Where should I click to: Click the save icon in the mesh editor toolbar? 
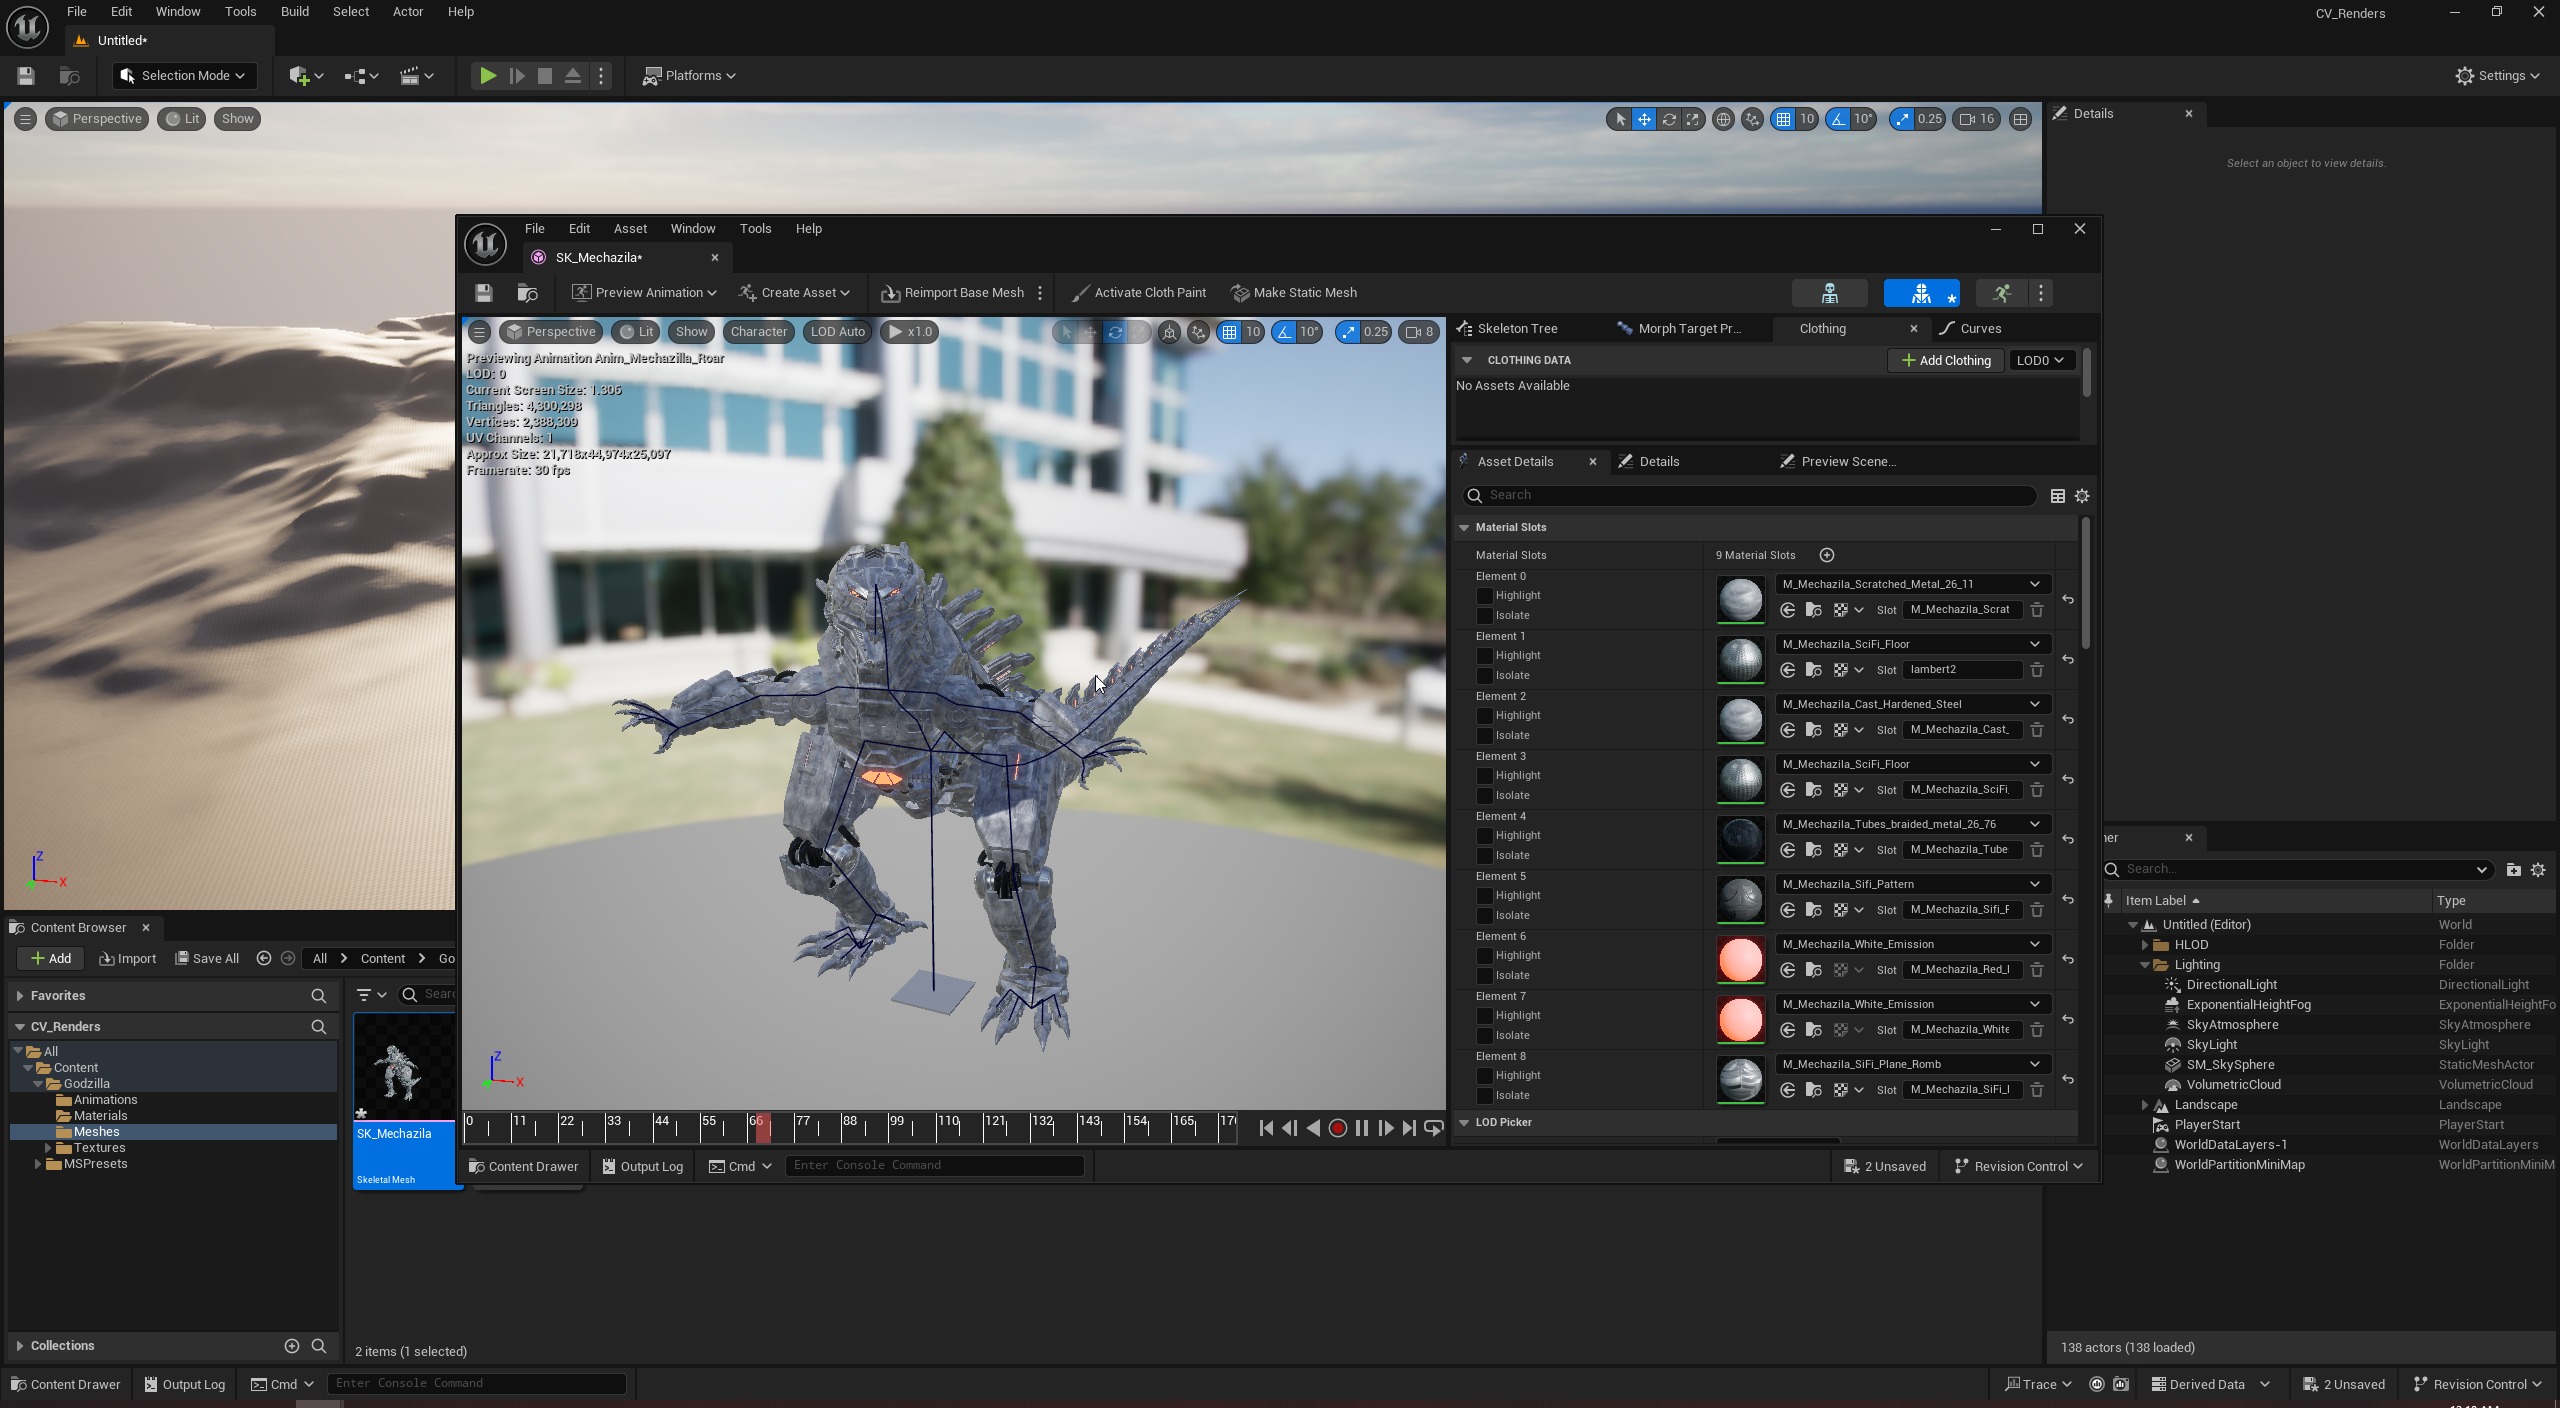tap(484, 293)
